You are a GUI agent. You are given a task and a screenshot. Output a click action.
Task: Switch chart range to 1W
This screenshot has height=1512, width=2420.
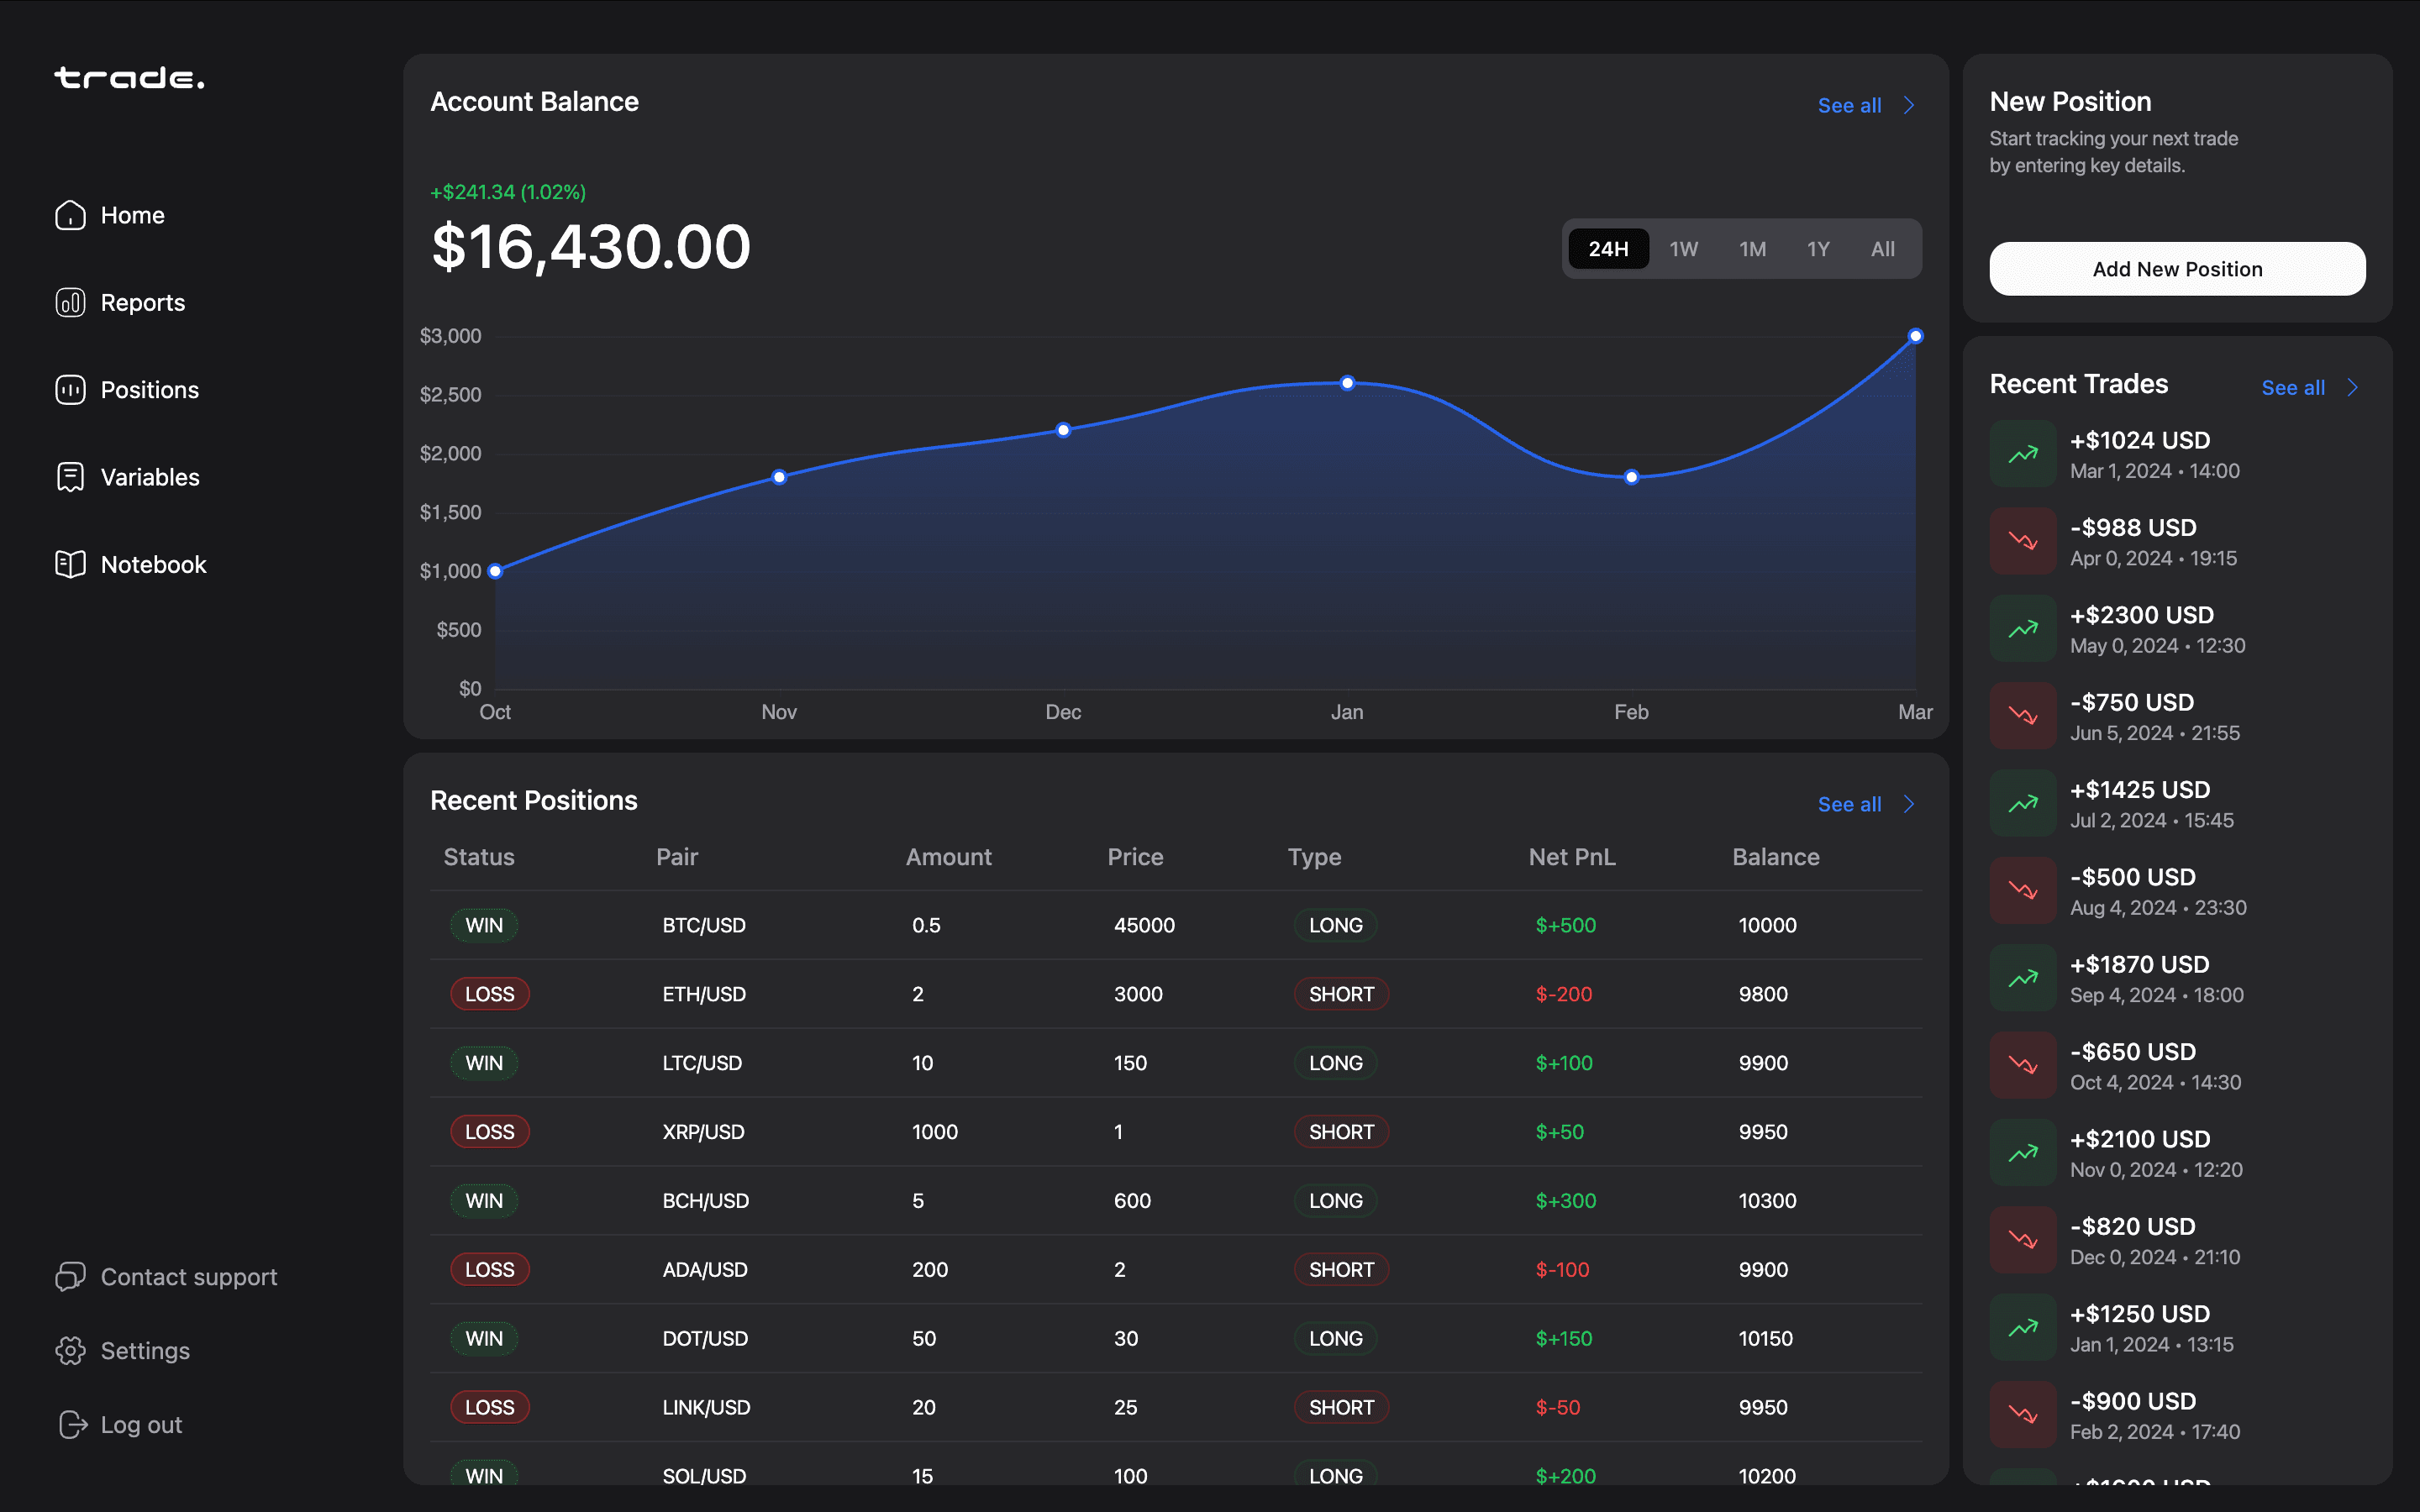tap(1684, 248)
